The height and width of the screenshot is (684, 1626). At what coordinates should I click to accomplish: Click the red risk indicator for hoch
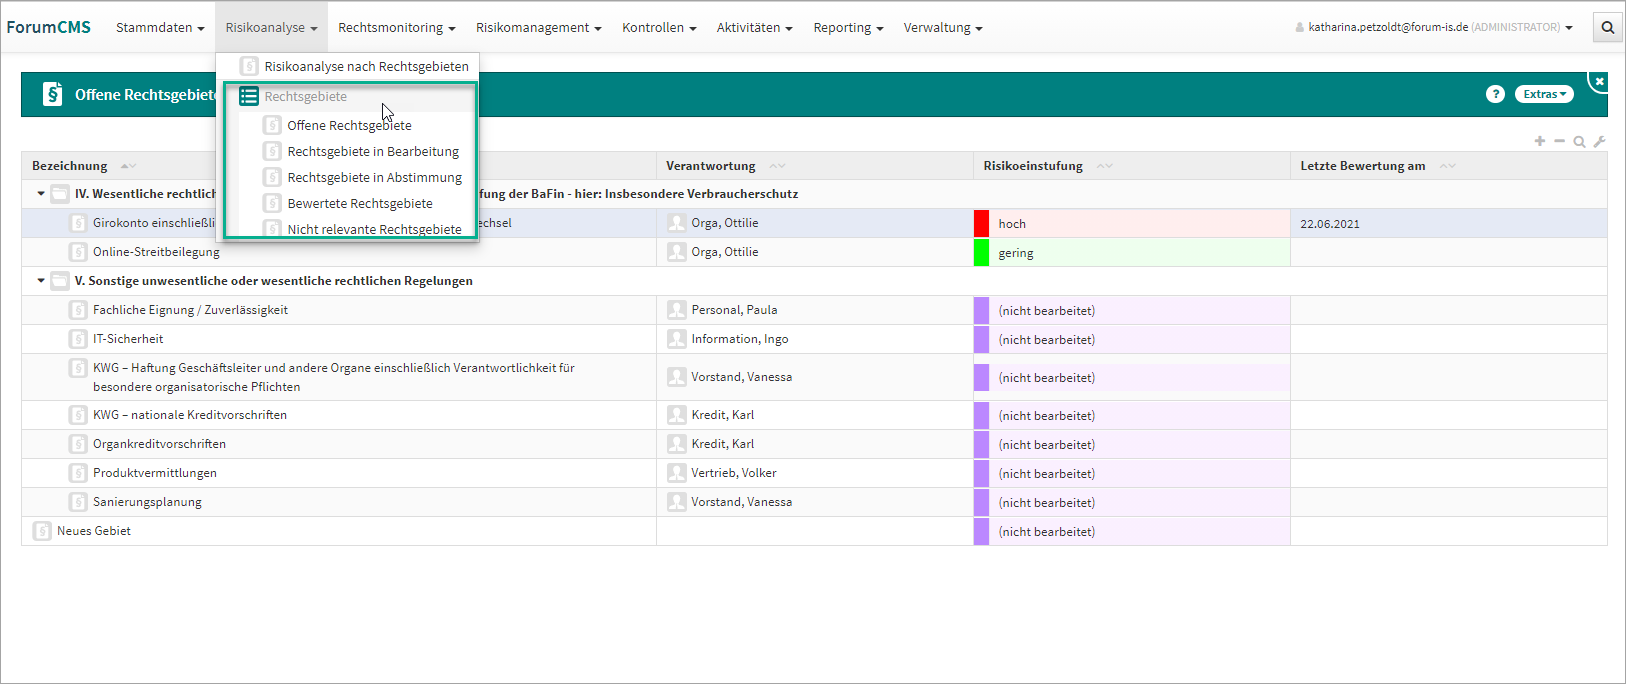point(981,223)
